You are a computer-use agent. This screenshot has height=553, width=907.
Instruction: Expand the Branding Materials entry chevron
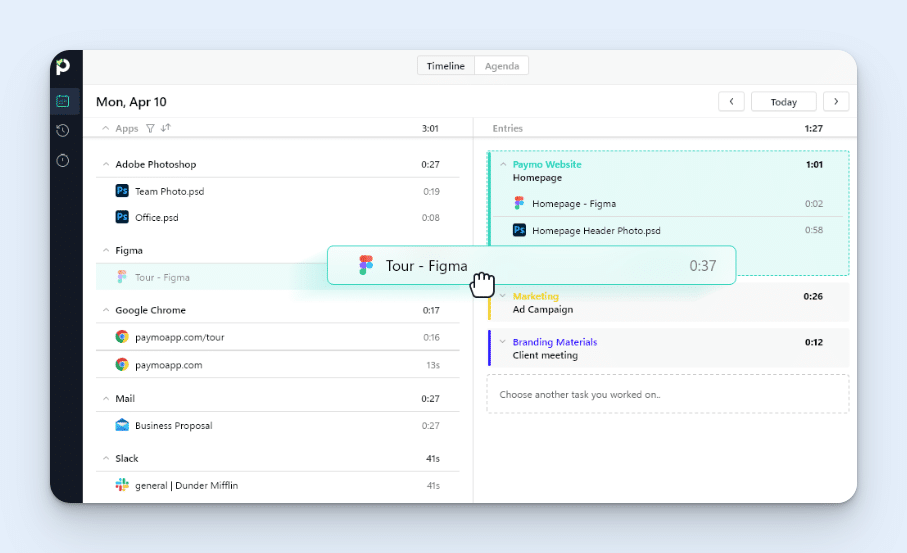503,341
